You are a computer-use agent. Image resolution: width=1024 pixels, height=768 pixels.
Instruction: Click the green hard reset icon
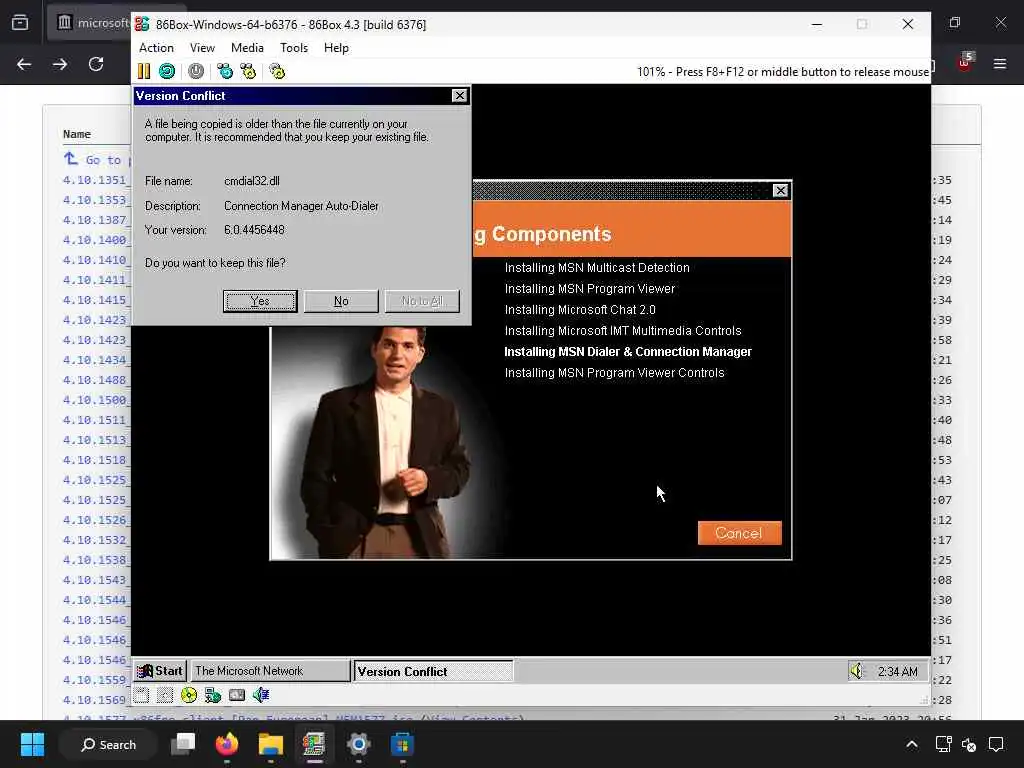pyautogui.click(x=167, y=71)
